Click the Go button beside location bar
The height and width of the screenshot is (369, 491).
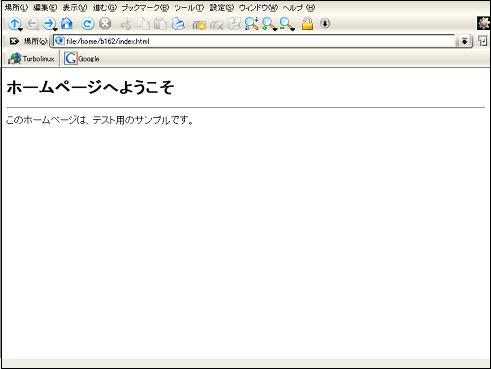(483, 41)
